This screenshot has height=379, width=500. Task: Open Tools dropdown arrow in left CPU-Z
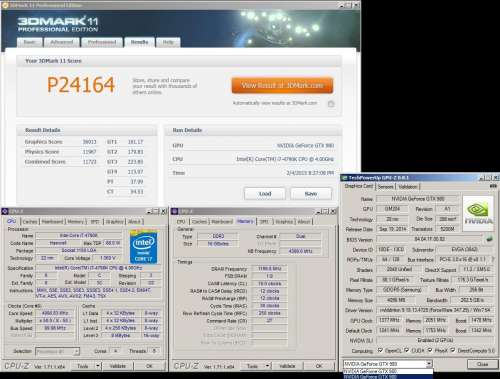pos(98,366)
